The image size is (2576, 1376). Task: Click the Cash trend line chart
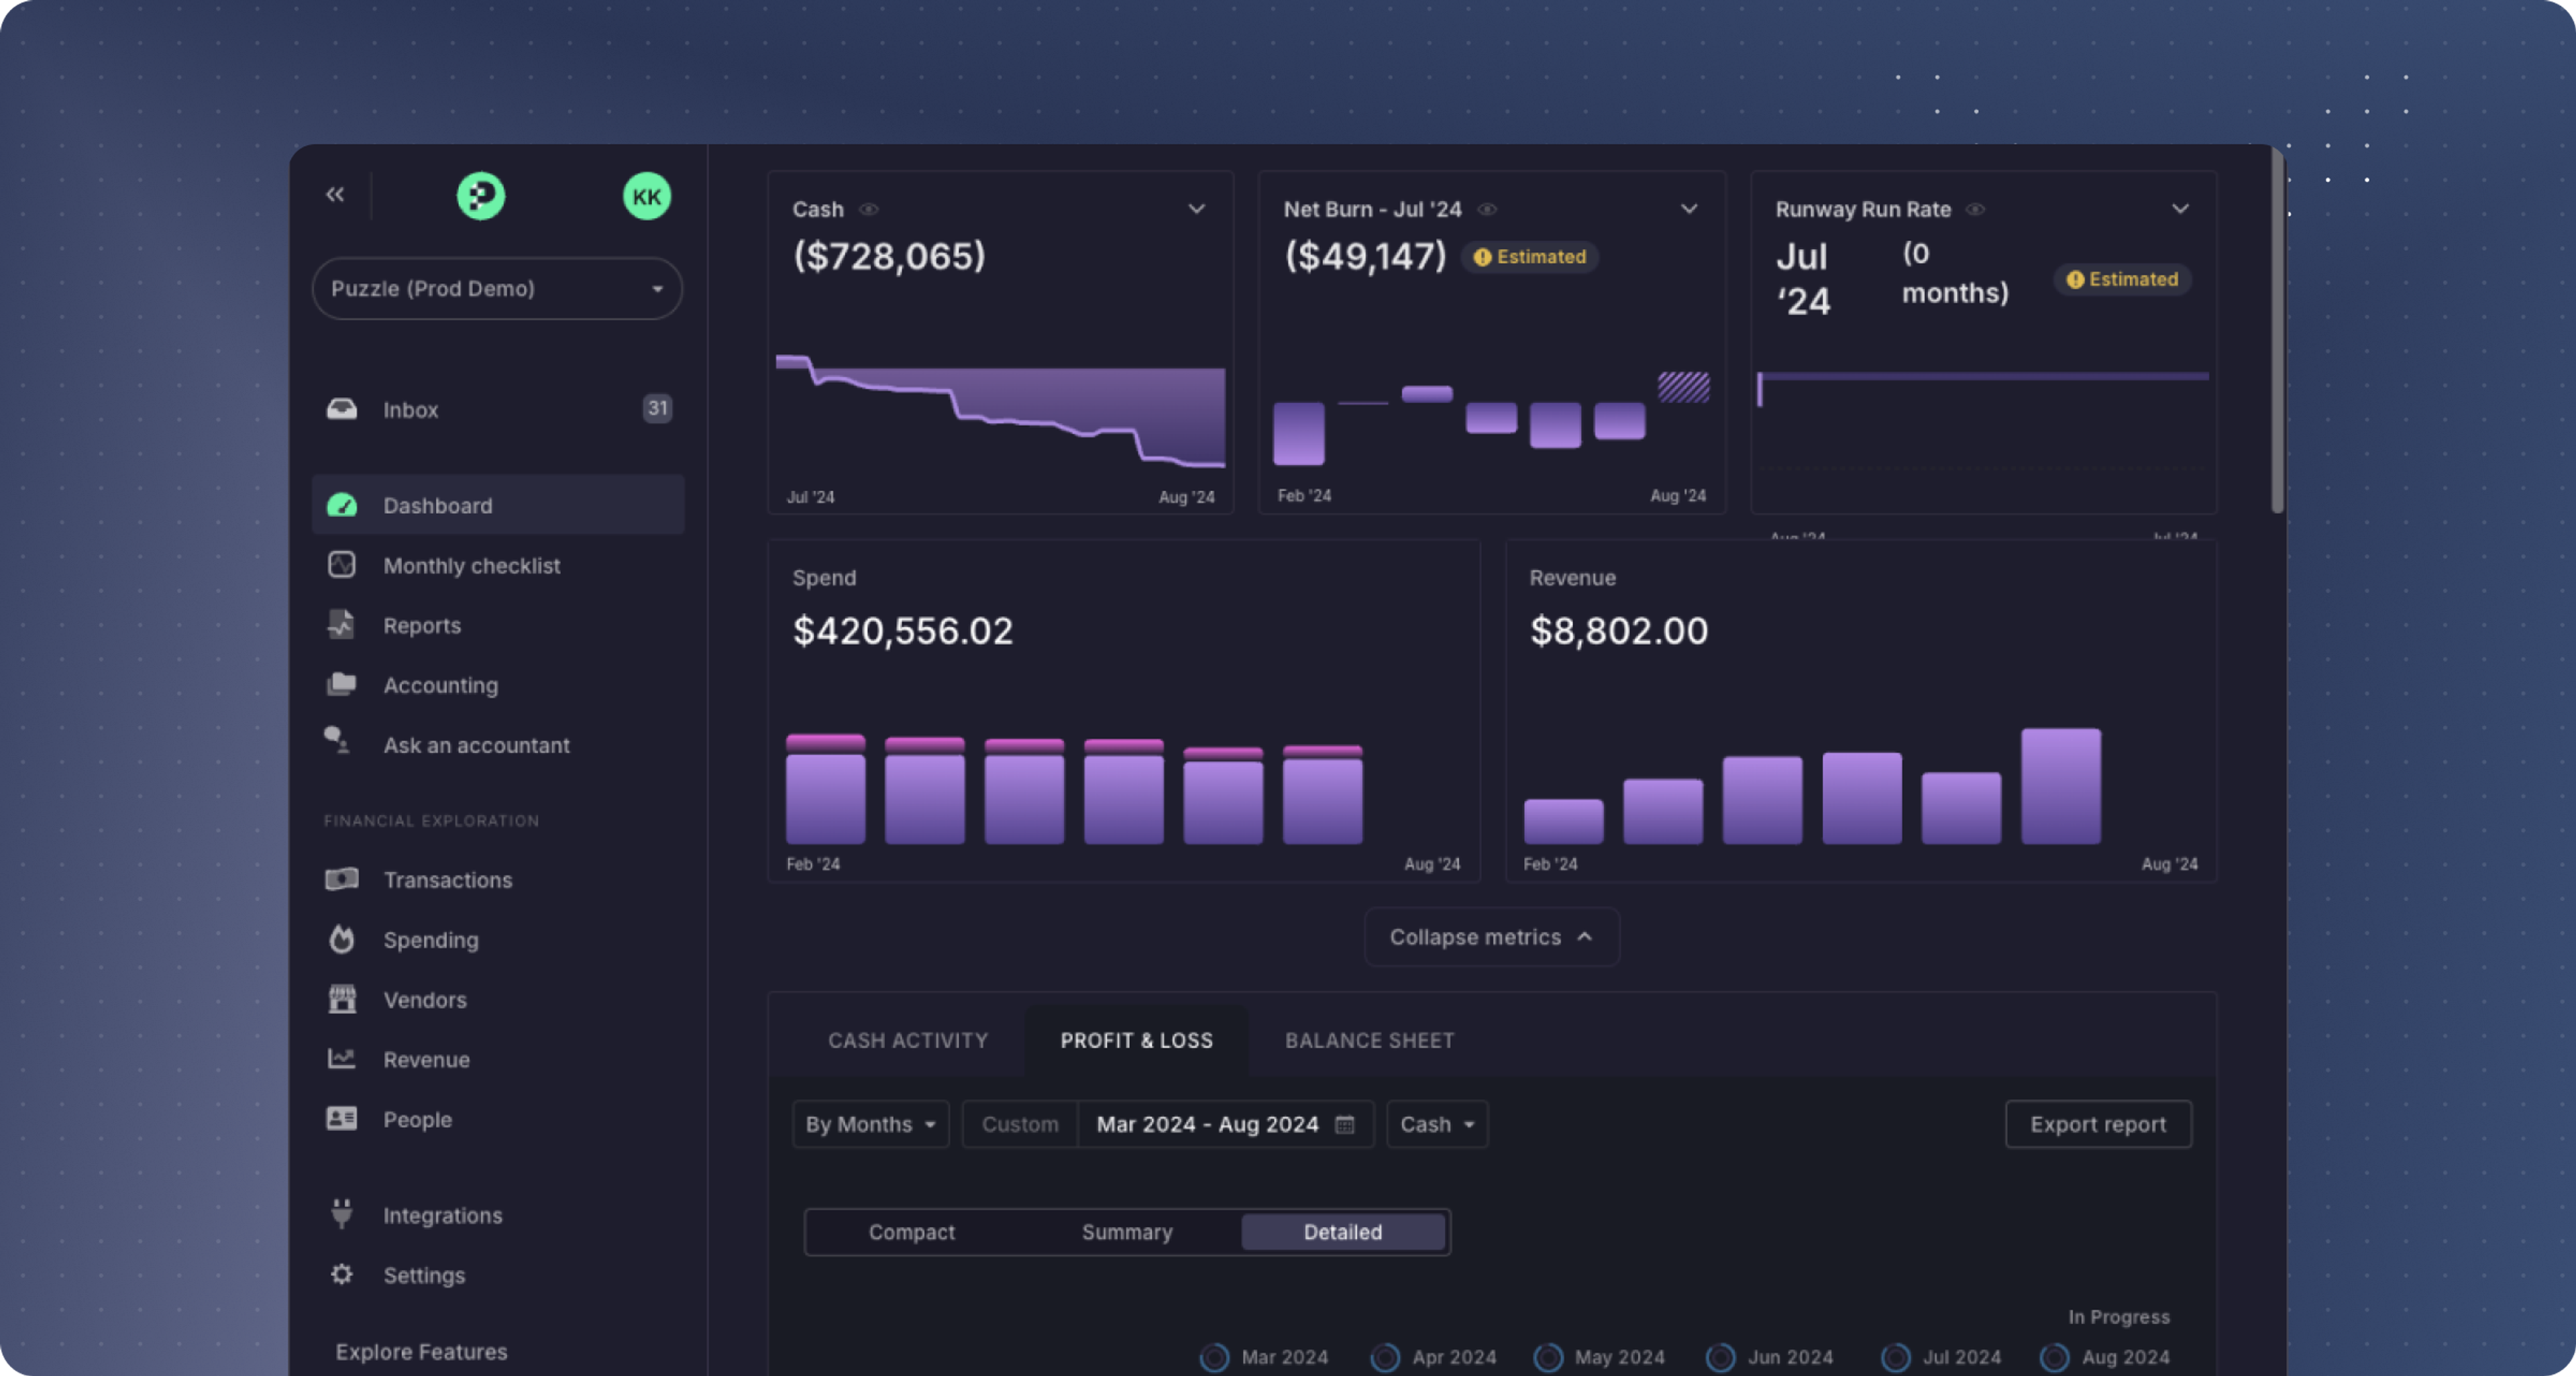(x=1000, y=411)
